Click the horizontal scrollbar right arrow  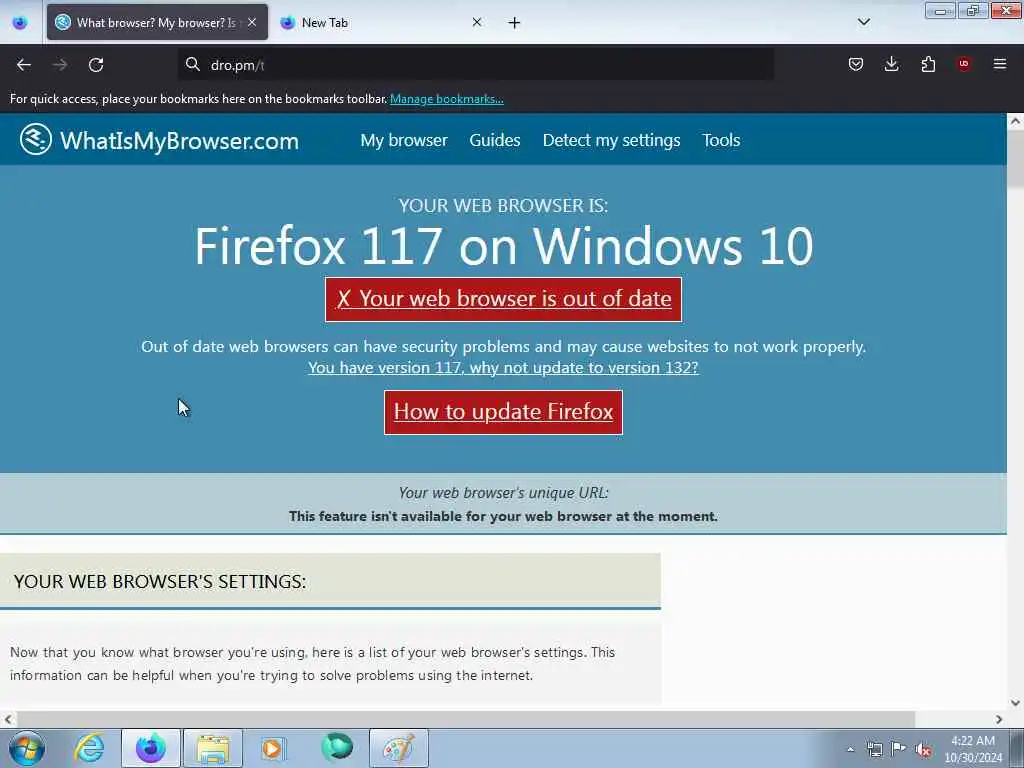click(x=999, y=719)
